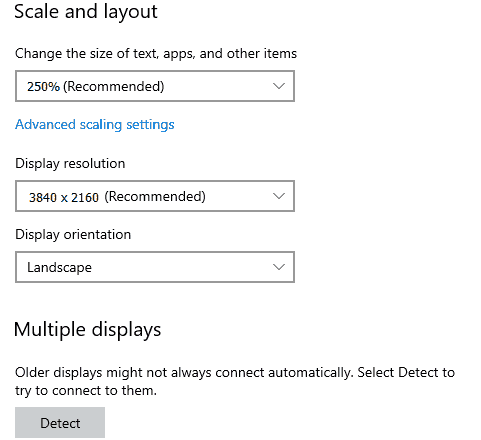Click '(Recommended)' text in the scaling box
The height and width of the screenshot is (440, 481).
(114, 87)
